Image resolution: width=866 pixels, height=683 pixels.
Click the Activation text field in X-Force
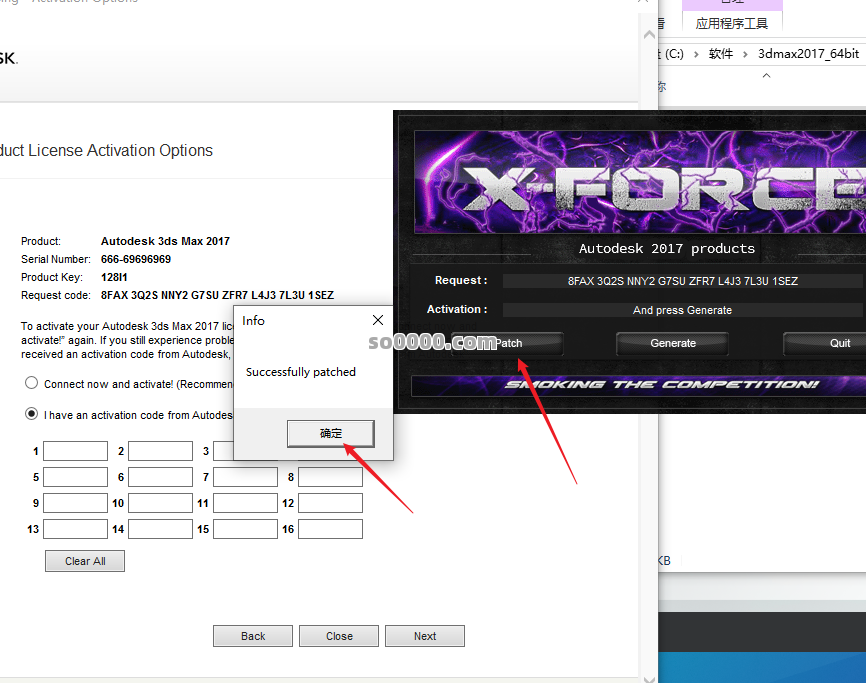coord(682,310)
